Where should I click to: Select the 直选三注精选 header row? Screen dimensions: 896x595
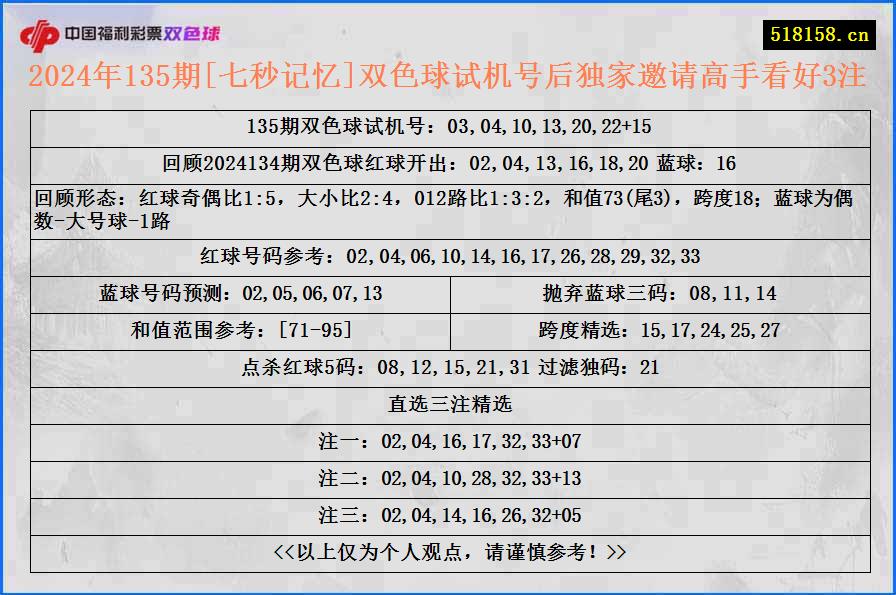448,404
